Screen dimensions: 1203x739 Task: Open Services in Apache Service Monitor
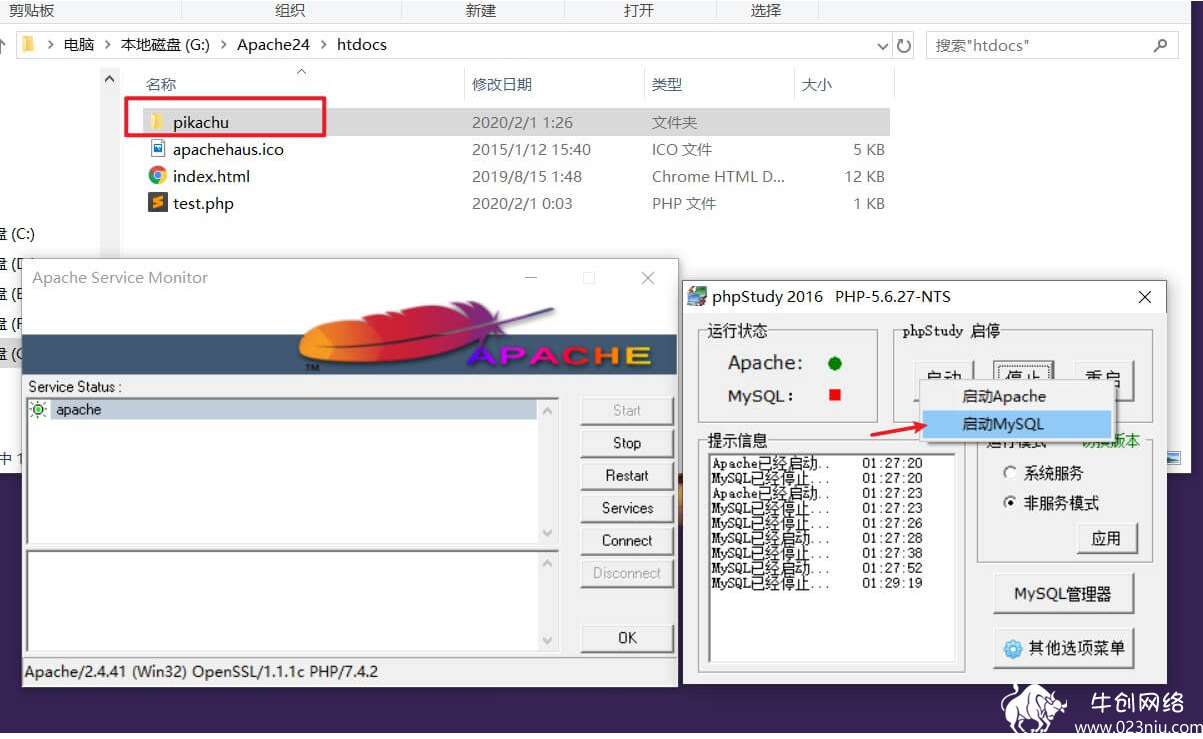click(x=627, y=508)
